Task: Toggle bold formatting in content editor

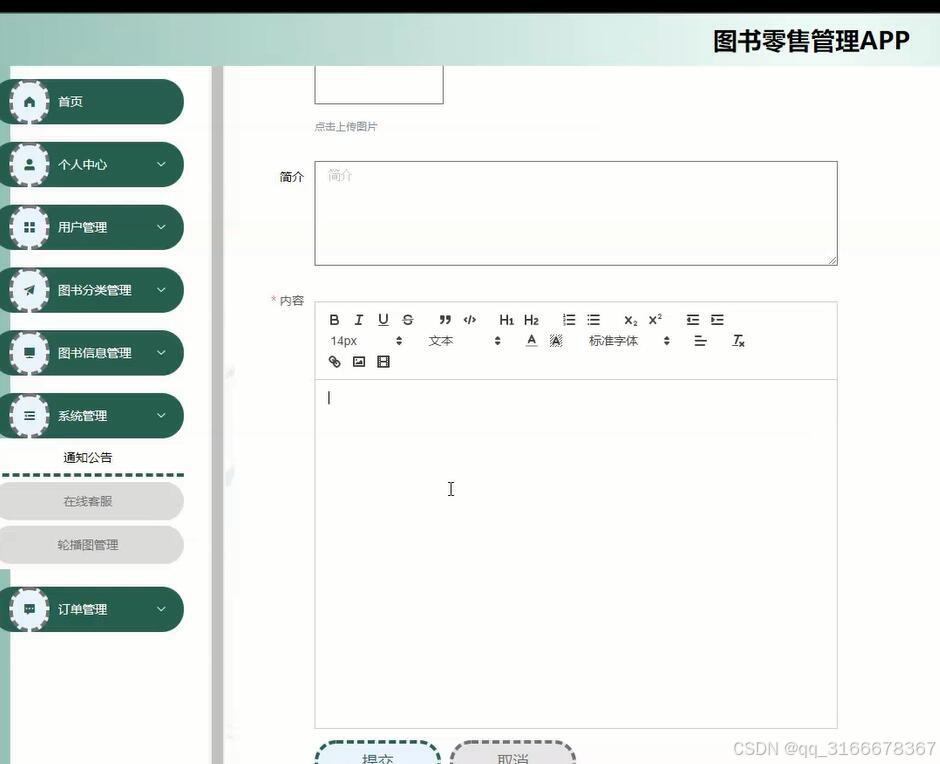Action: tap(335, 320)
